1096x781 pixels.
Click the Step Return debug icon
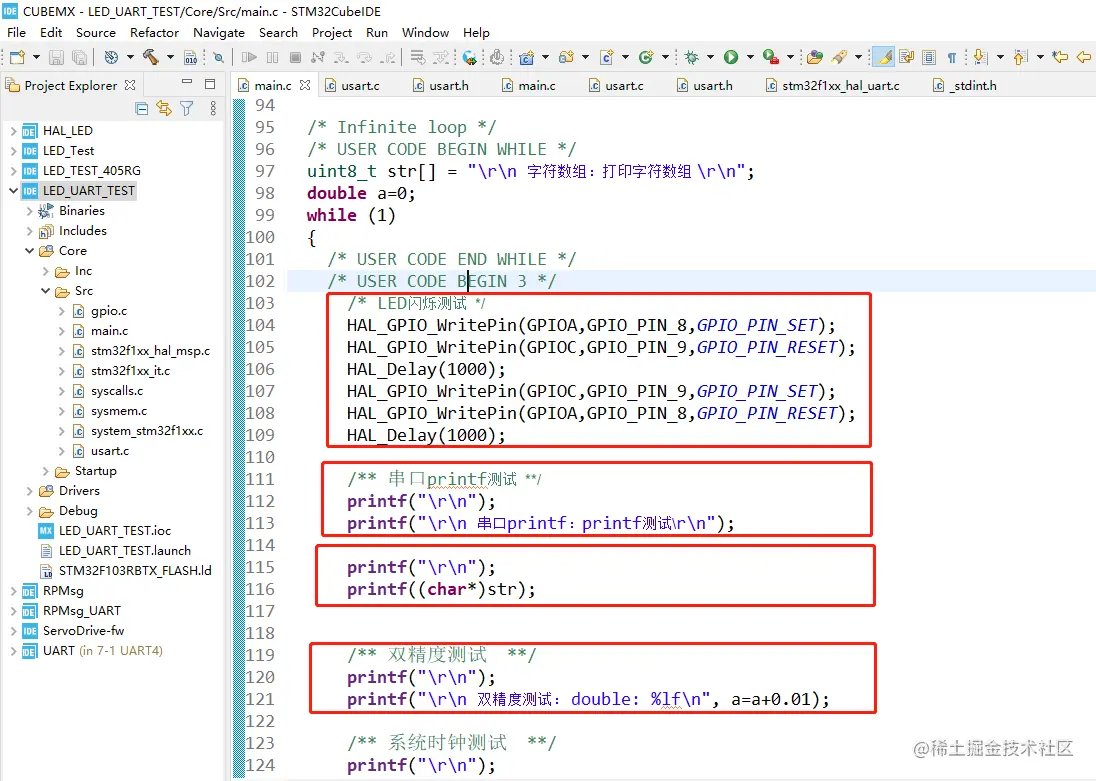click(388, 57)
